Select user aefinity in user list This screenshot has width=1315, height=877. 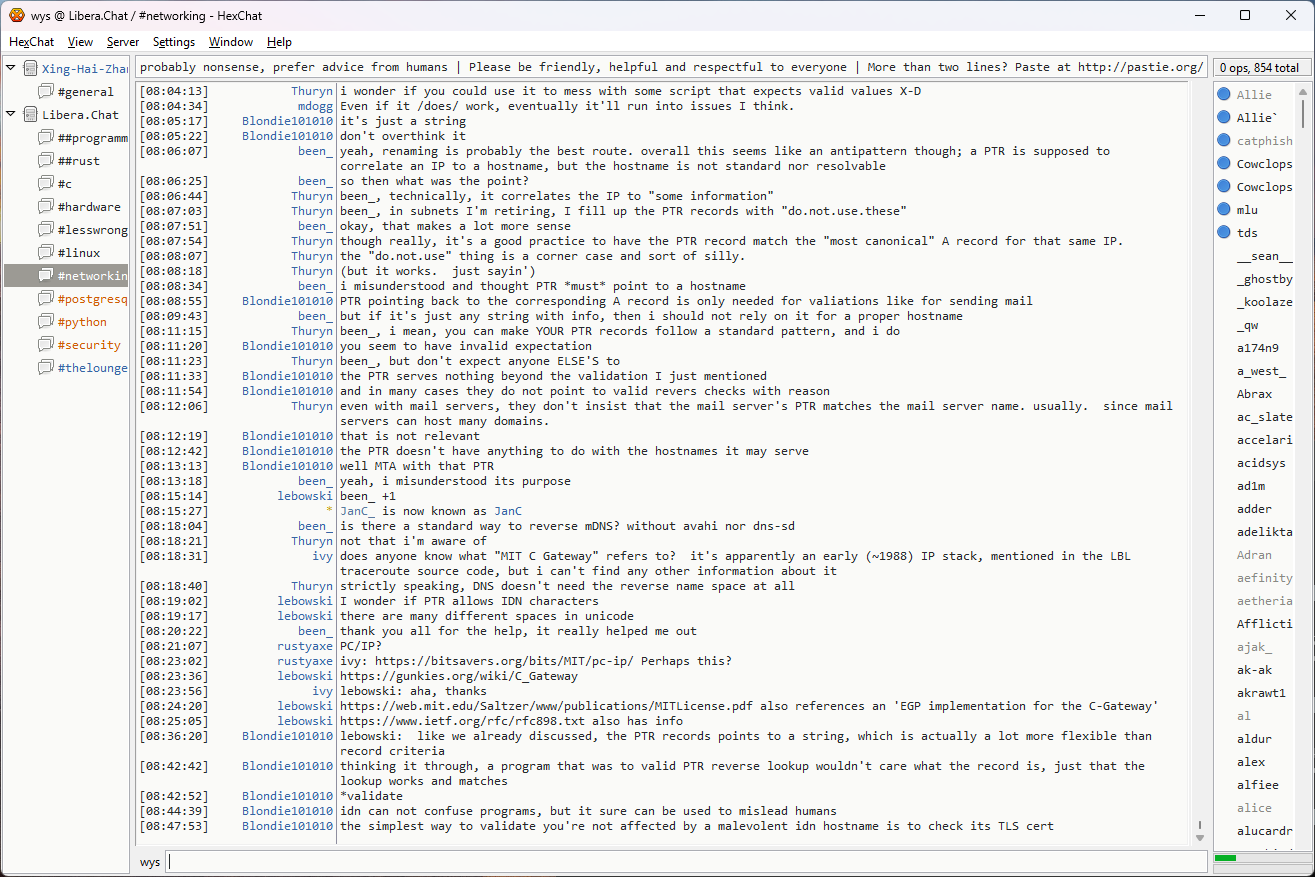1264,578
